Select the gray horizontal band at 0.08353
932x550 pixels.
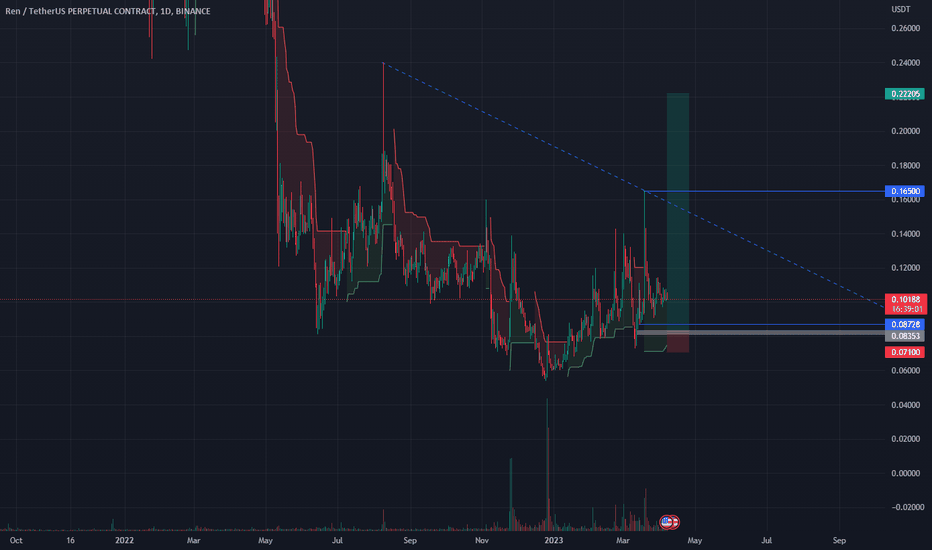pos(761,332)
